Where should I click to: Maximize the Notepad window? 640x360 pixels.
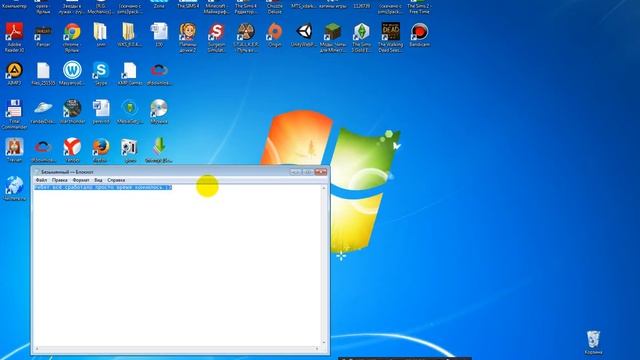tap(308, 172)
